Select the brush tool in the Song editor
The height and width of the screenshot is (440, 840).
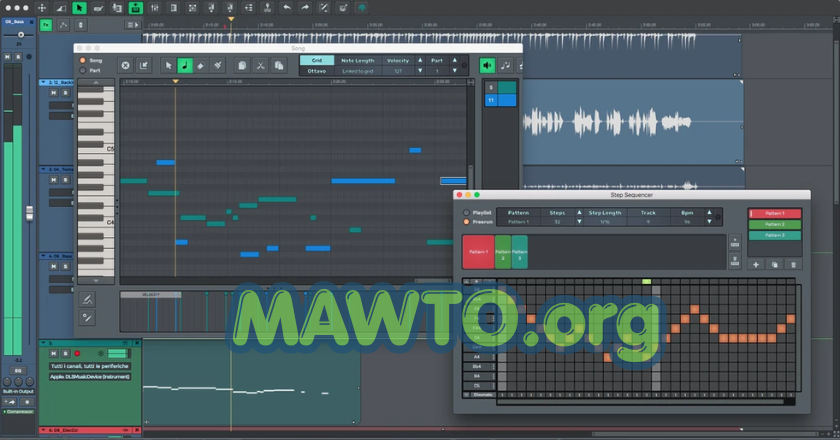[218, 65]
